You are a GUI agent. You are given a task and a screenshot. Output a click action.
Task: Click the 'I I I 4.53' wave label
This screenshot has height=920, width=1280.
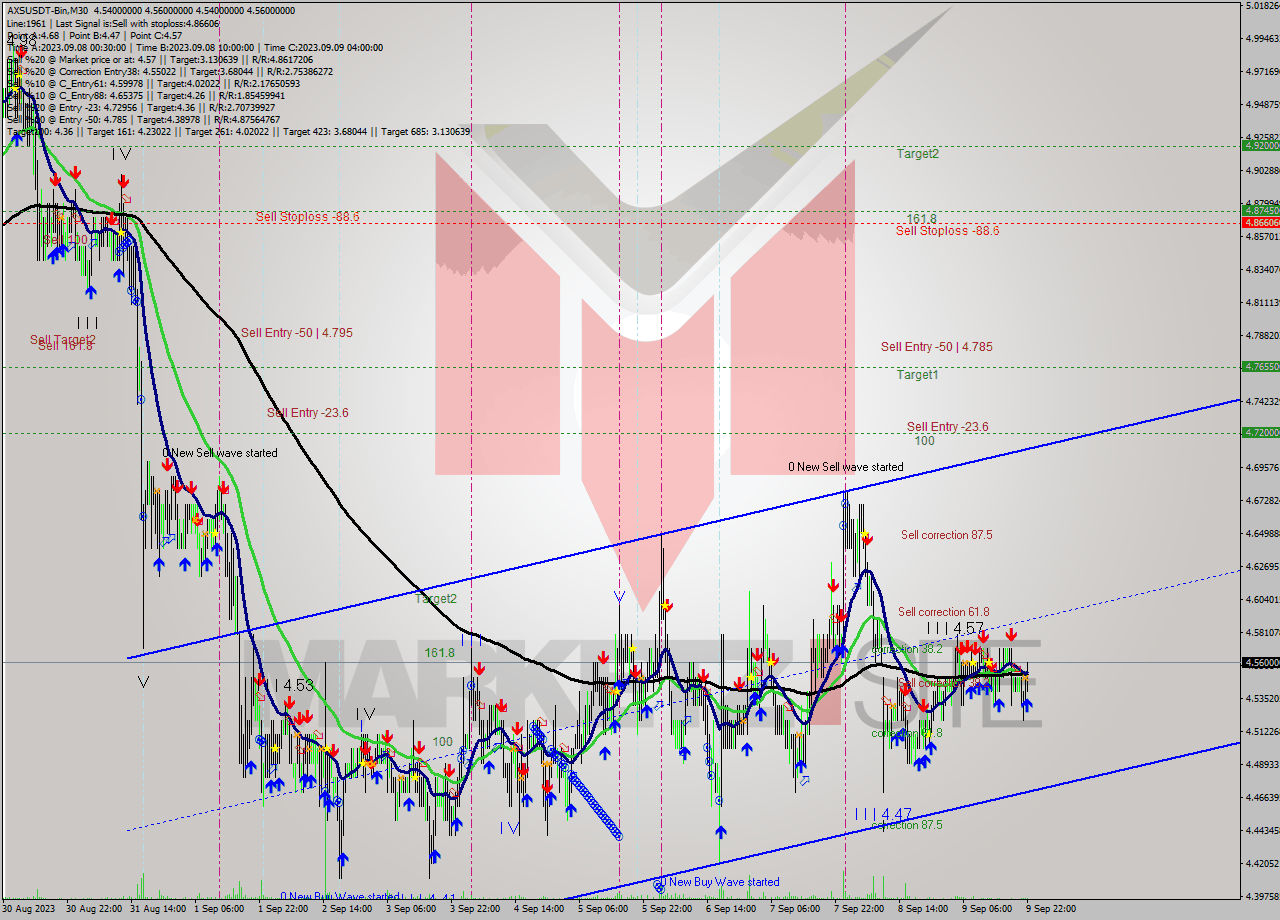click(284, 686)
